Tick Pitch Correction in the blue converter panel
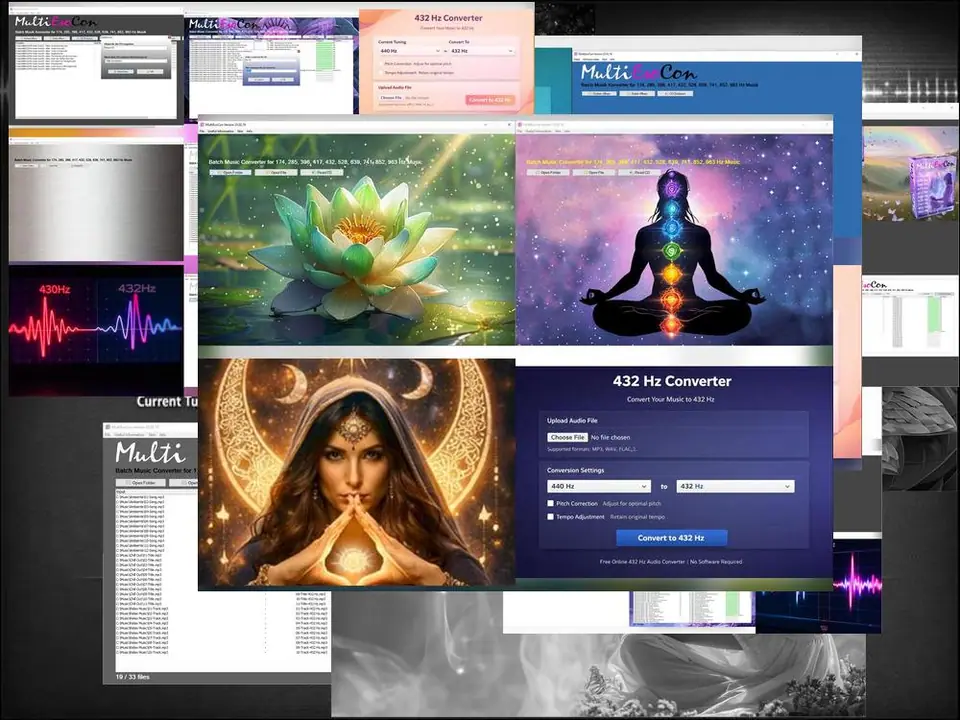 point(551,503)
